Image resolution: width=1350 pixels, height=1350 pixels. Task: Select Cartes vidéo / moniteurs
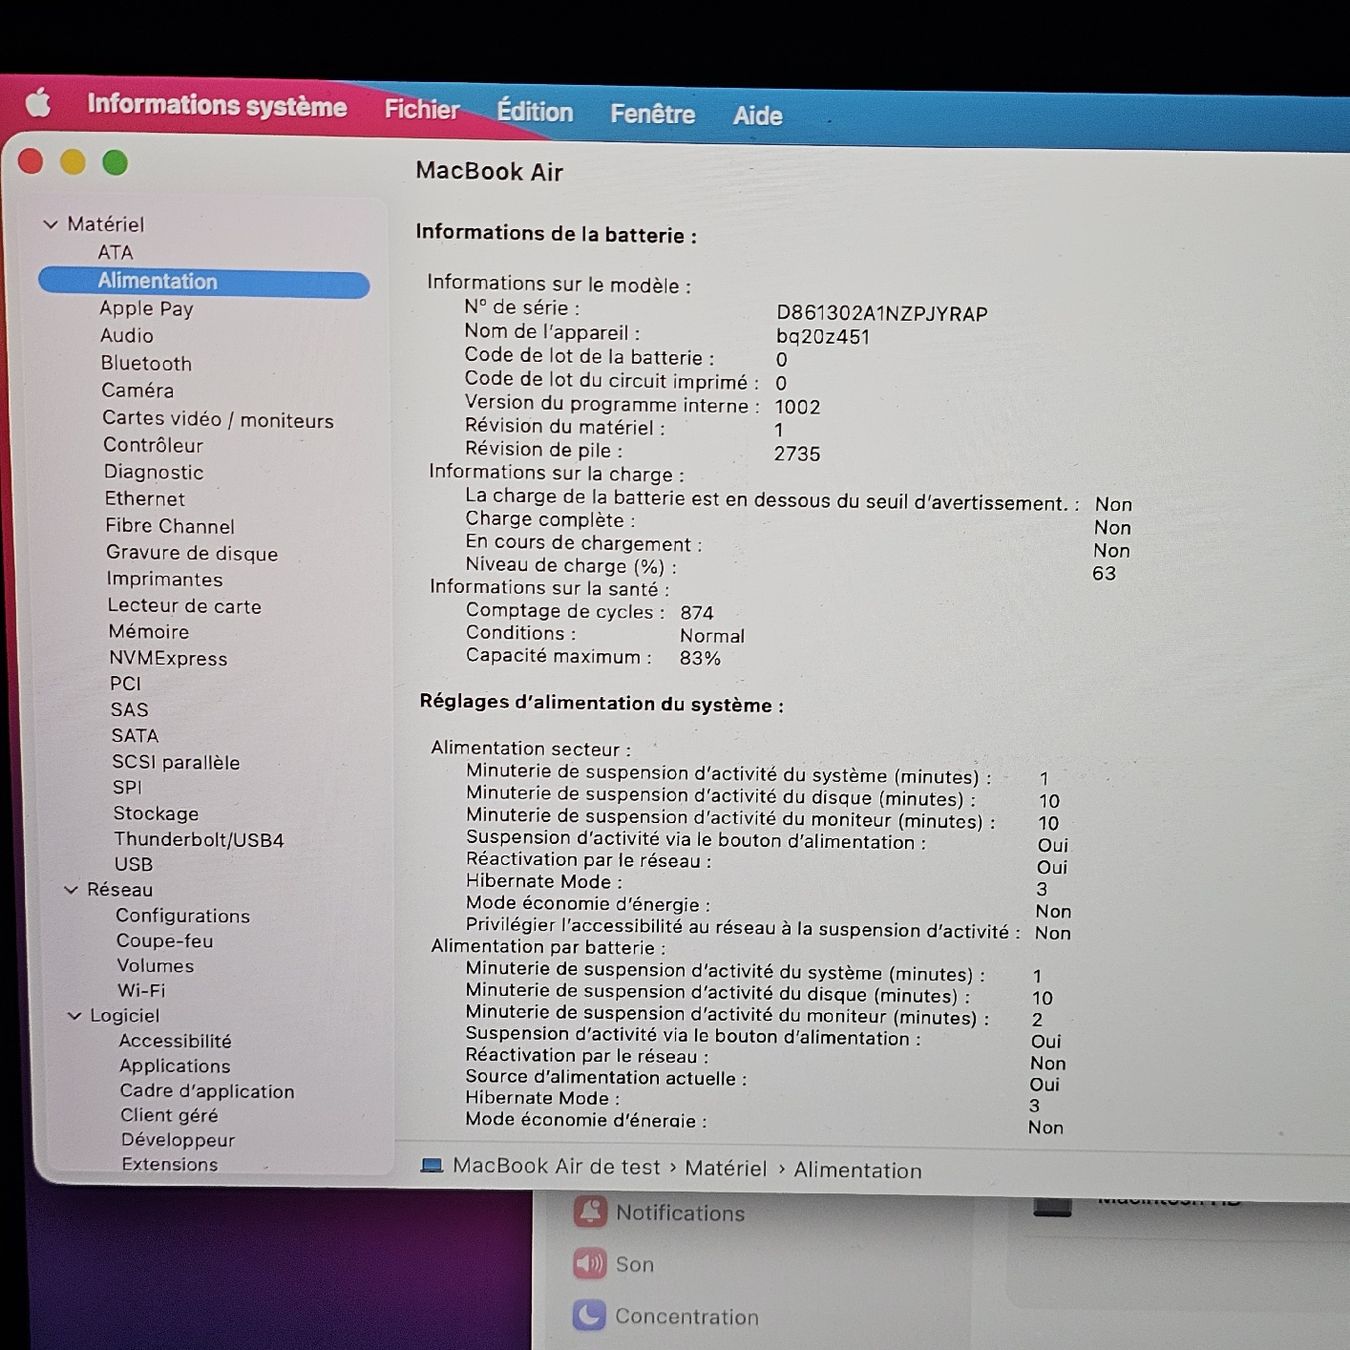pos(218,419)
